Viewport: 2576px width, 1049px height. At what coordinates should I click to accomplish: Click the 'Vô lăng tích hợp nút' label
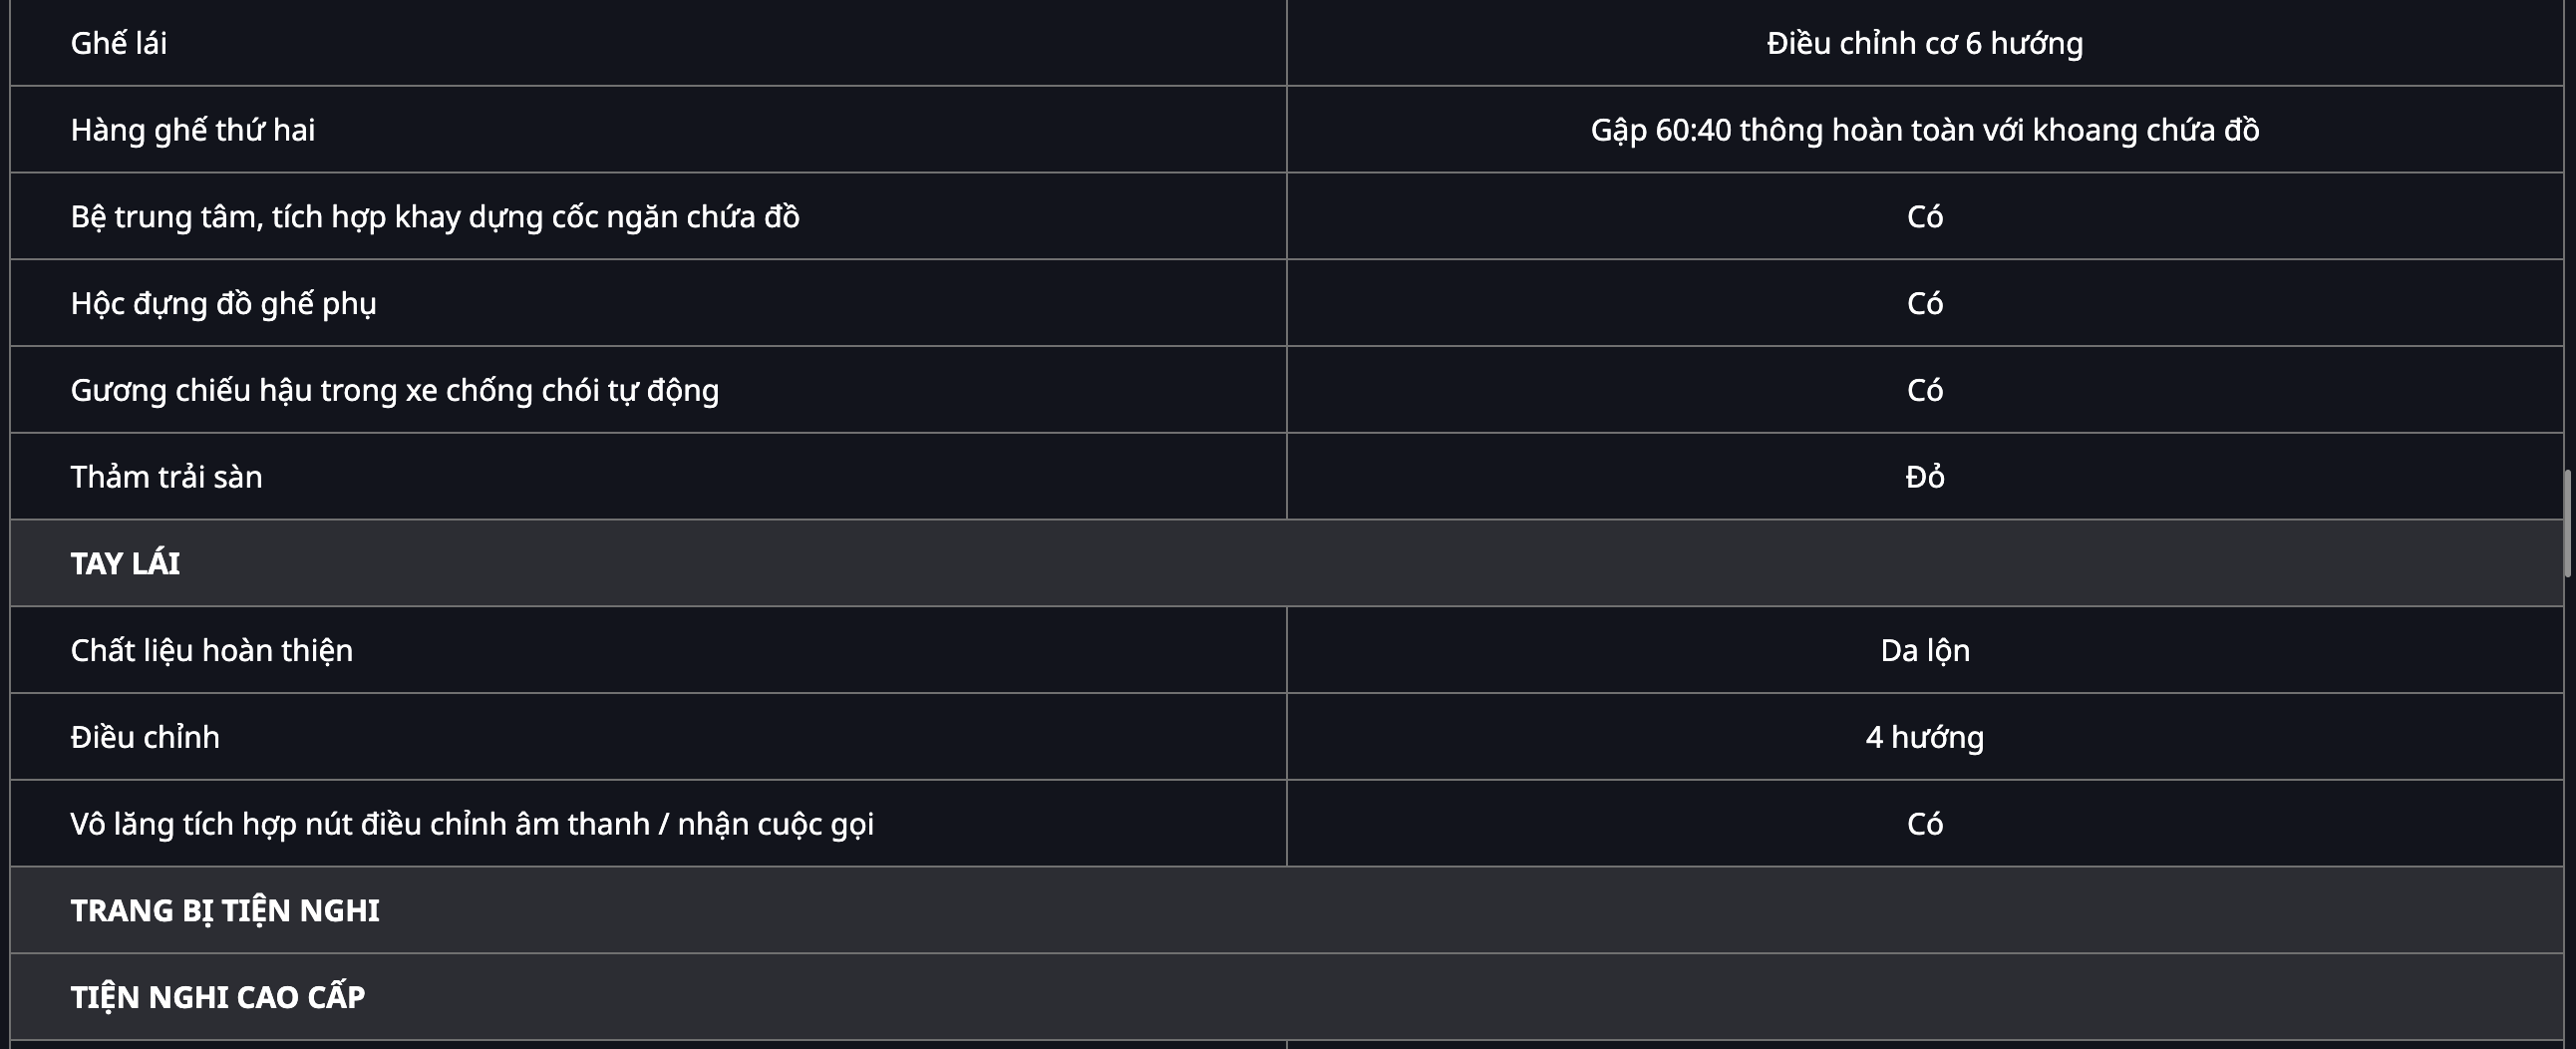472,824
